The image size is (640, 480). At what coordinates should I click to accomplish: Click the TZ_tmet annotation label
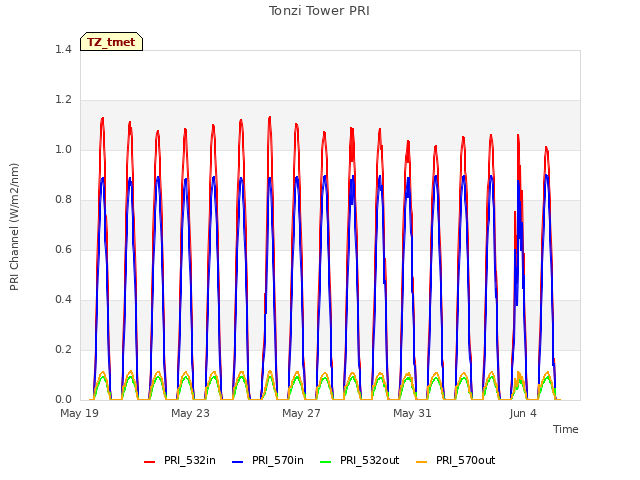pos(111,42)
